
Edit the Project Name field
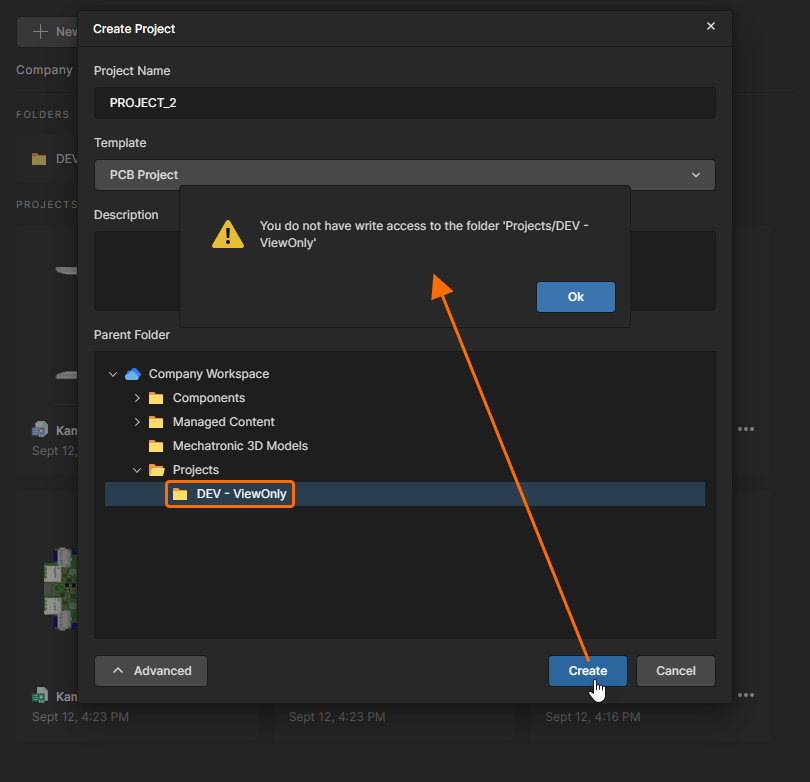pyautogui.click(x=405, y=103)
